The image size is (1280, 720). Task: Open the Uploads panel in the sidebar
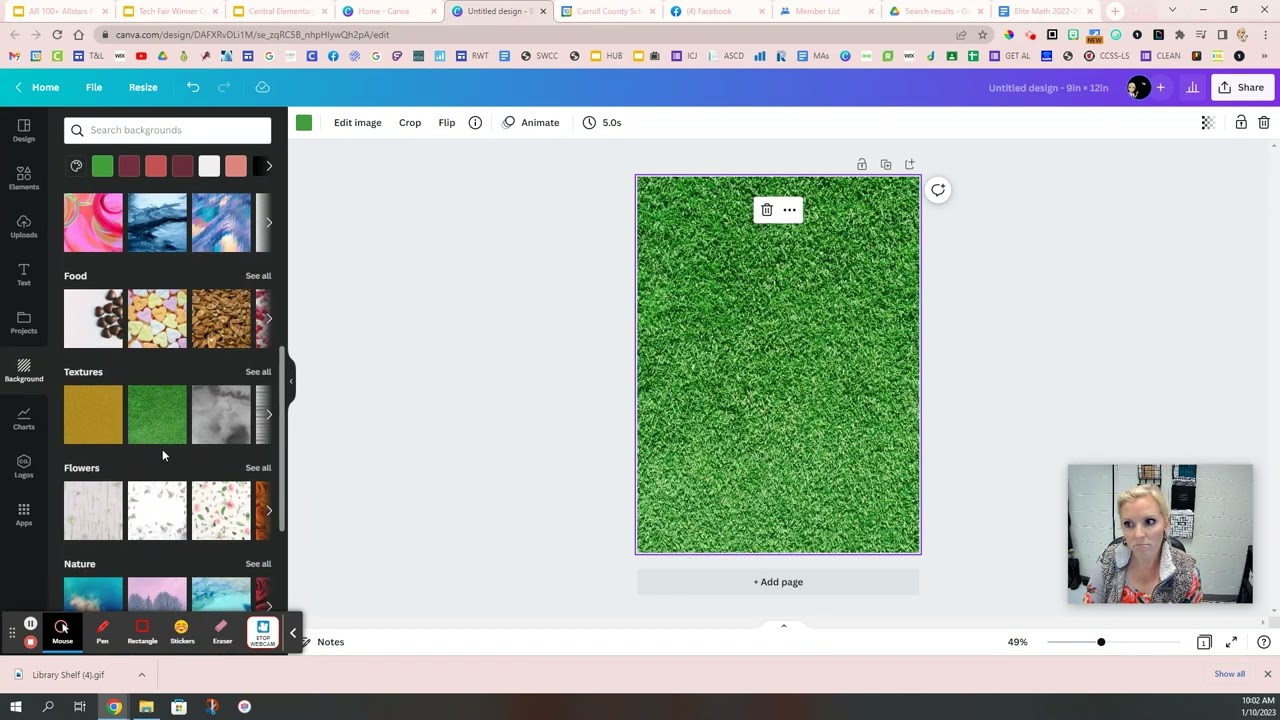tap(24, 226)
